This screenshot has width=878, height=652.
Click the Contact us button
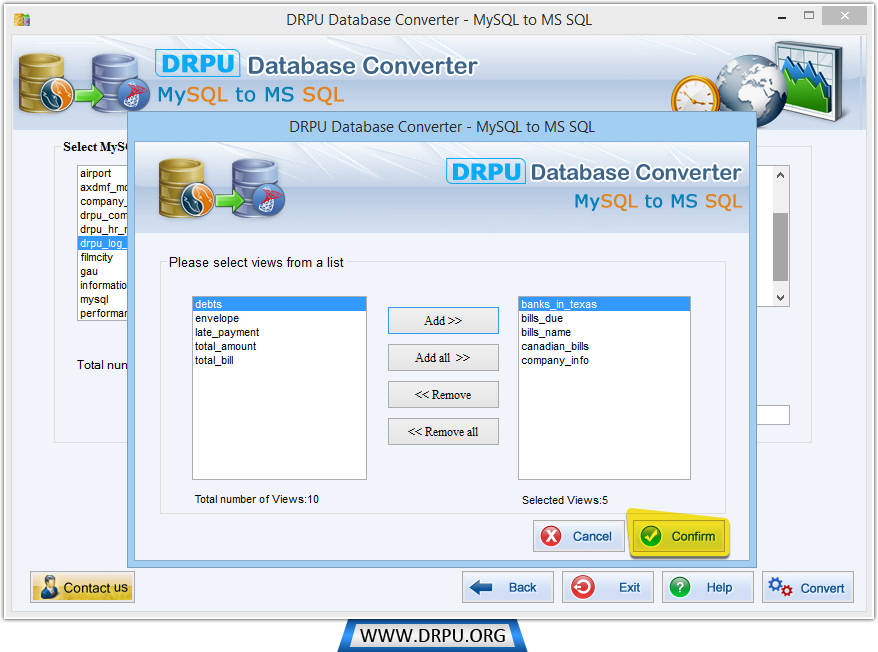[82, 587]
